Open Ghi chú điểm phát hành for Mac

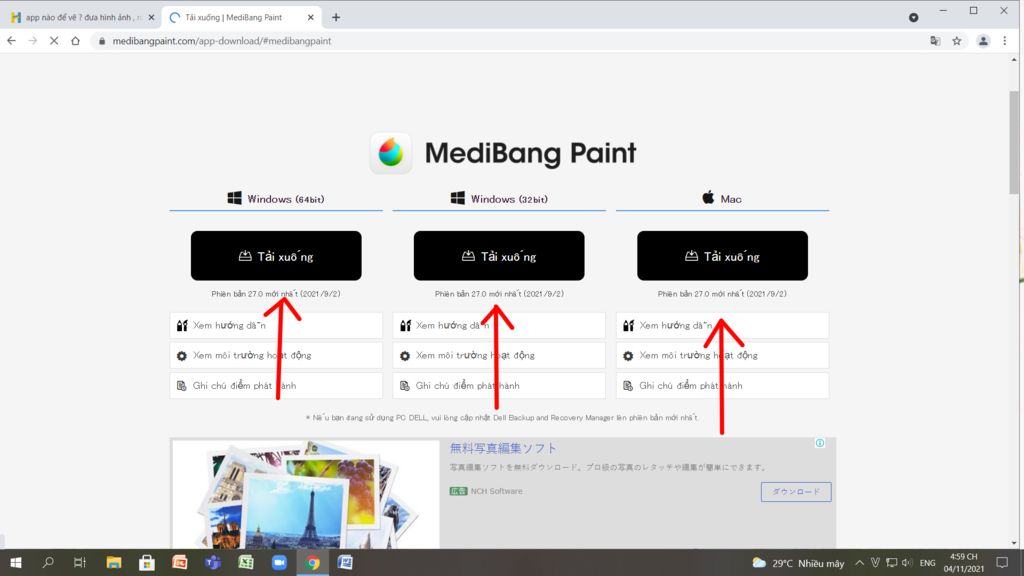coord(722,385)
